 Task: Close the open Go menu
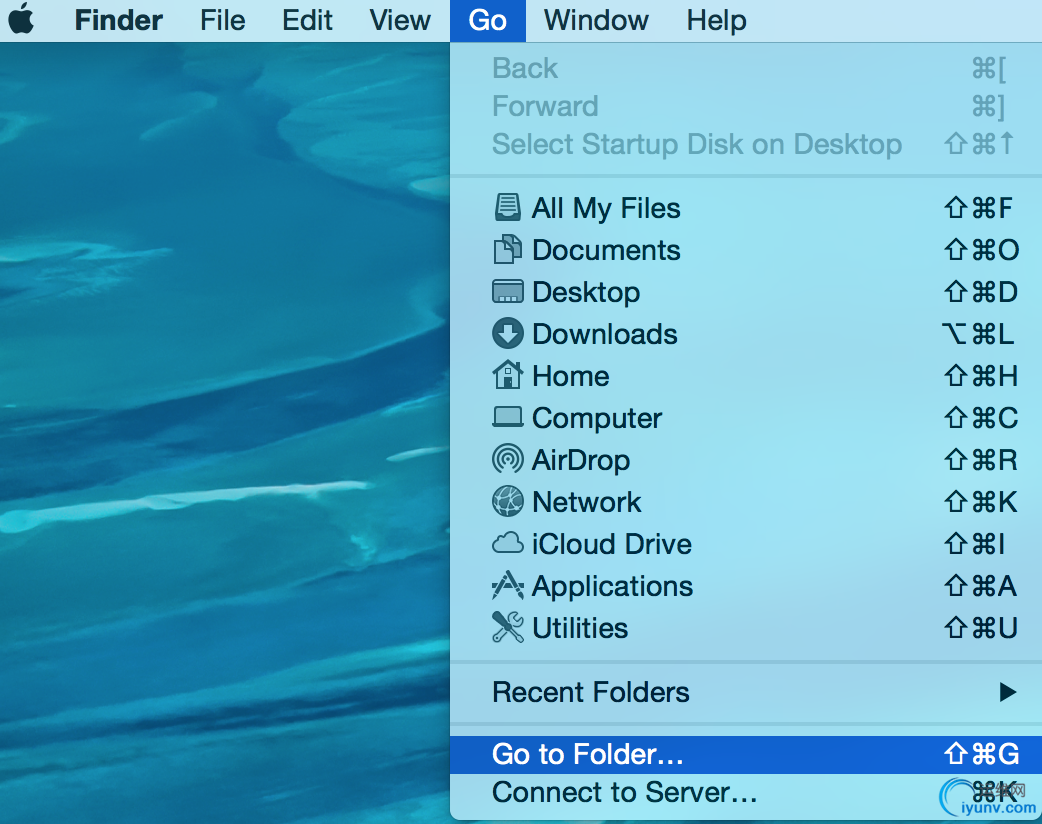tap(488, 21)
